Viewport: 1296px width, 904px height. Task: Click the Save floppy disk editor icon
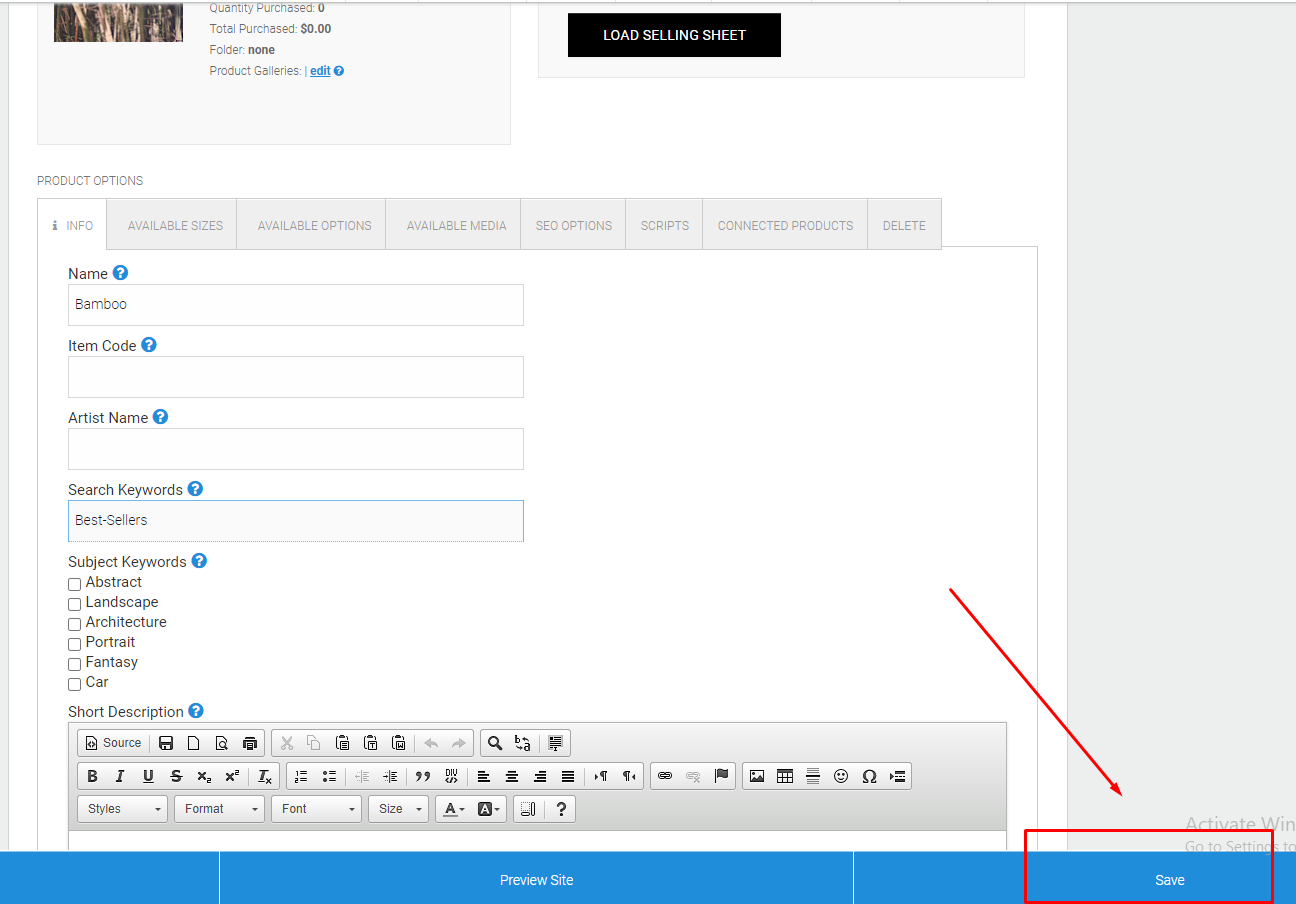coord(166,743)
